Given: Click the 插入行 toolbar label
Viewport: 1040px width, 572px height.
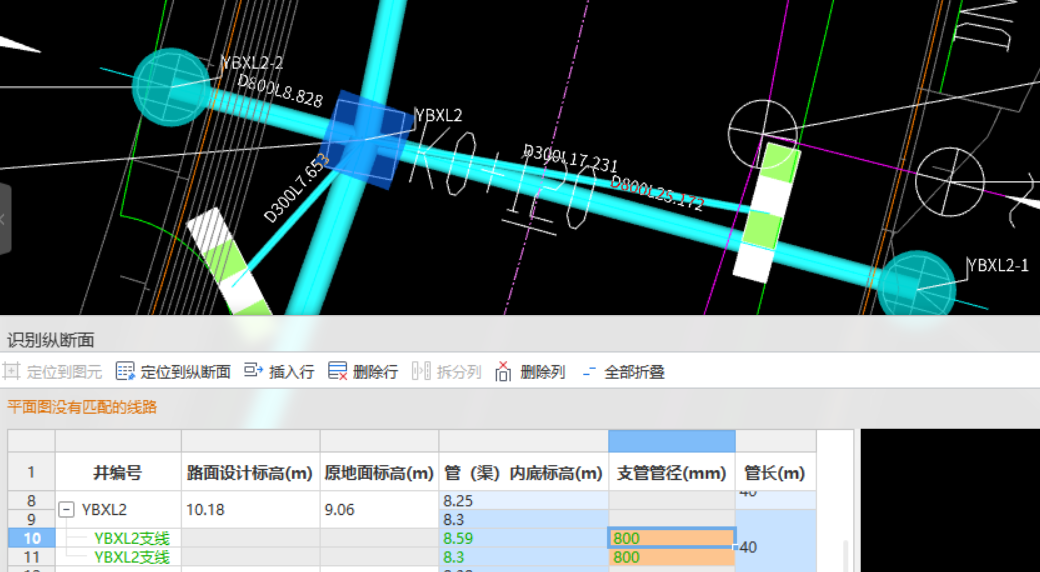Looking at the screenshot, I should 291,372.
